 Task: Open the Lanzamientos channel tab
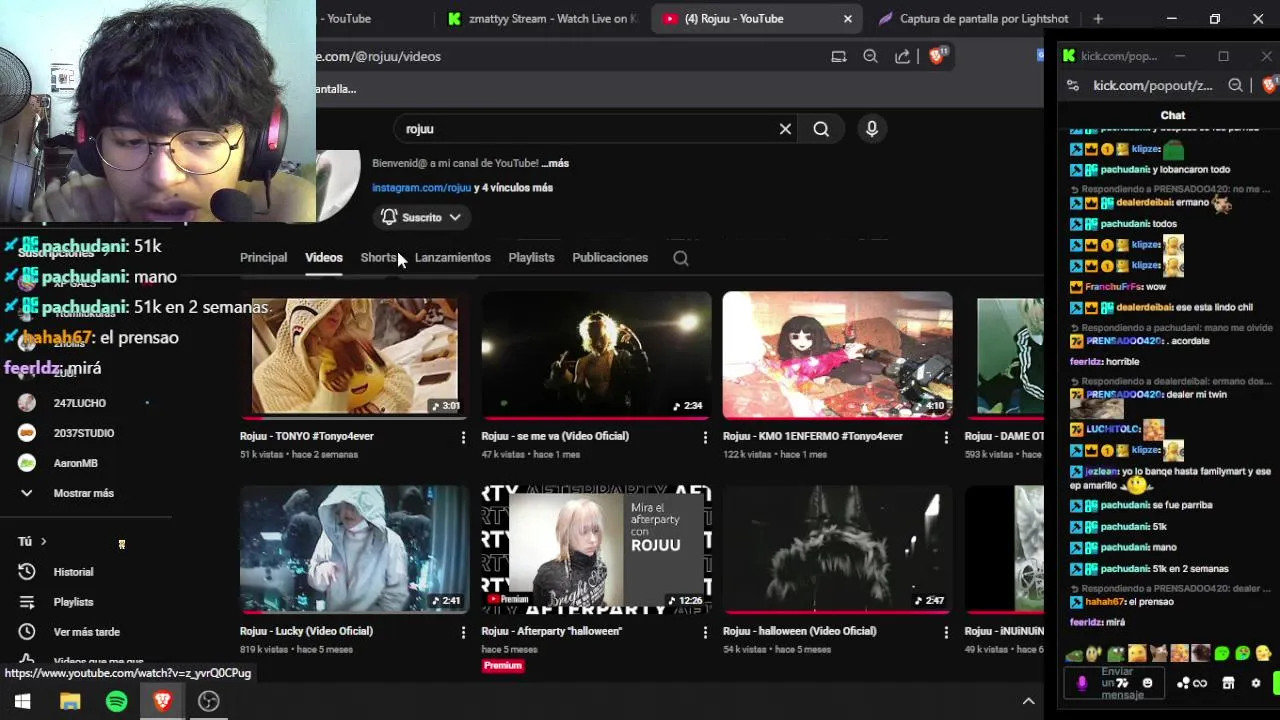[452, 258]
